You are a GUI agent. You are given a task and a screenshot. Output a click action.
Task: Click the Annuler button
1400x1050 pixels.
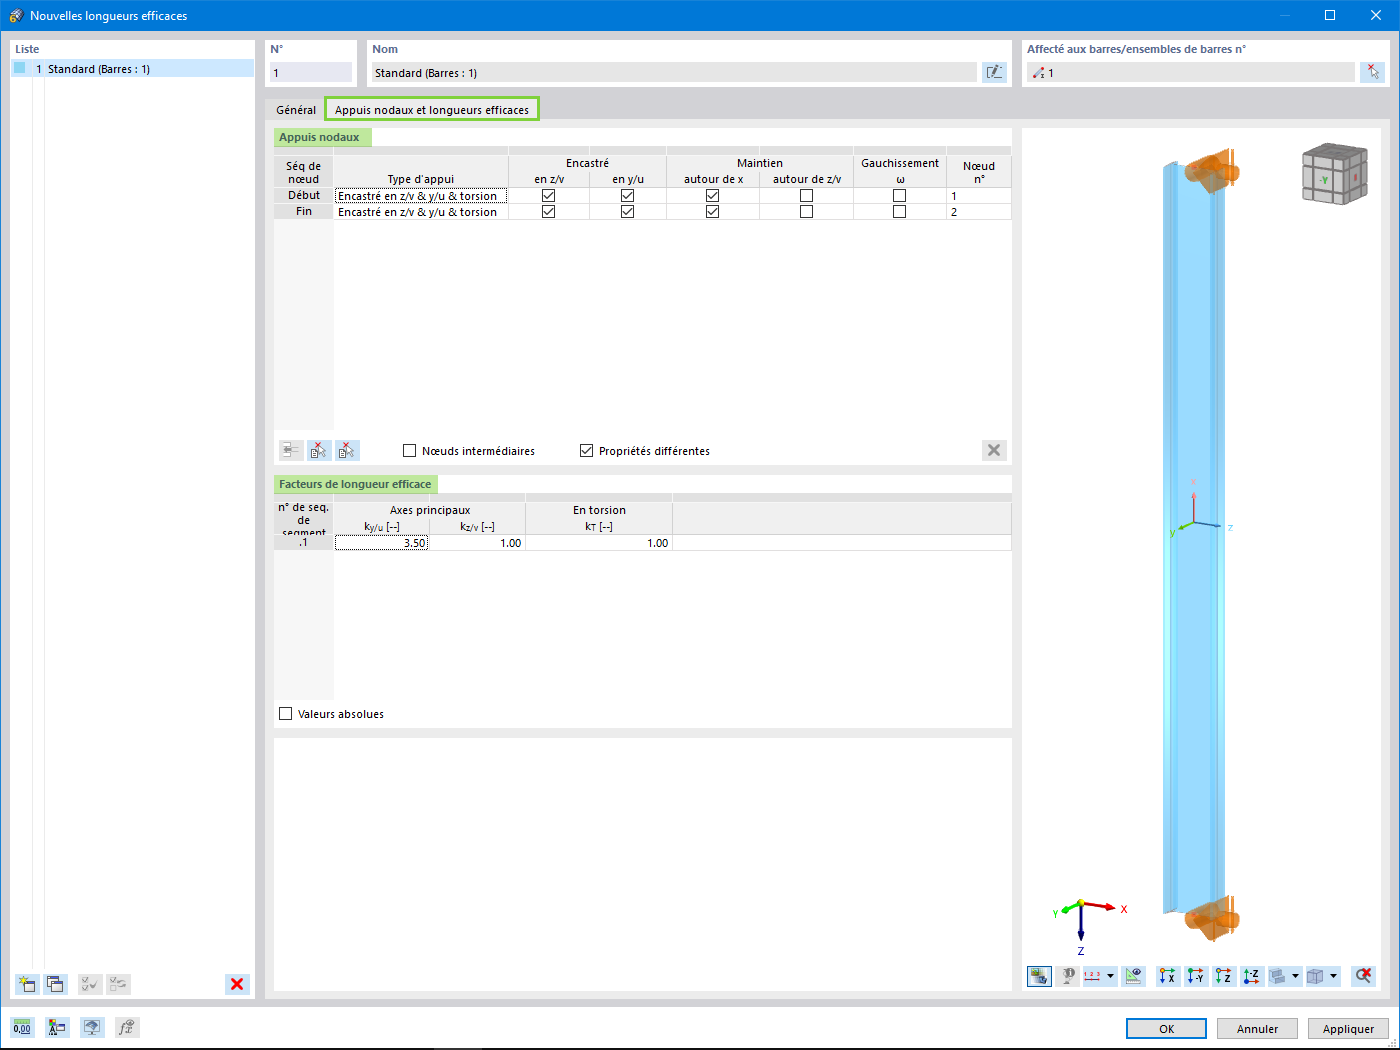point(1257,1029)
